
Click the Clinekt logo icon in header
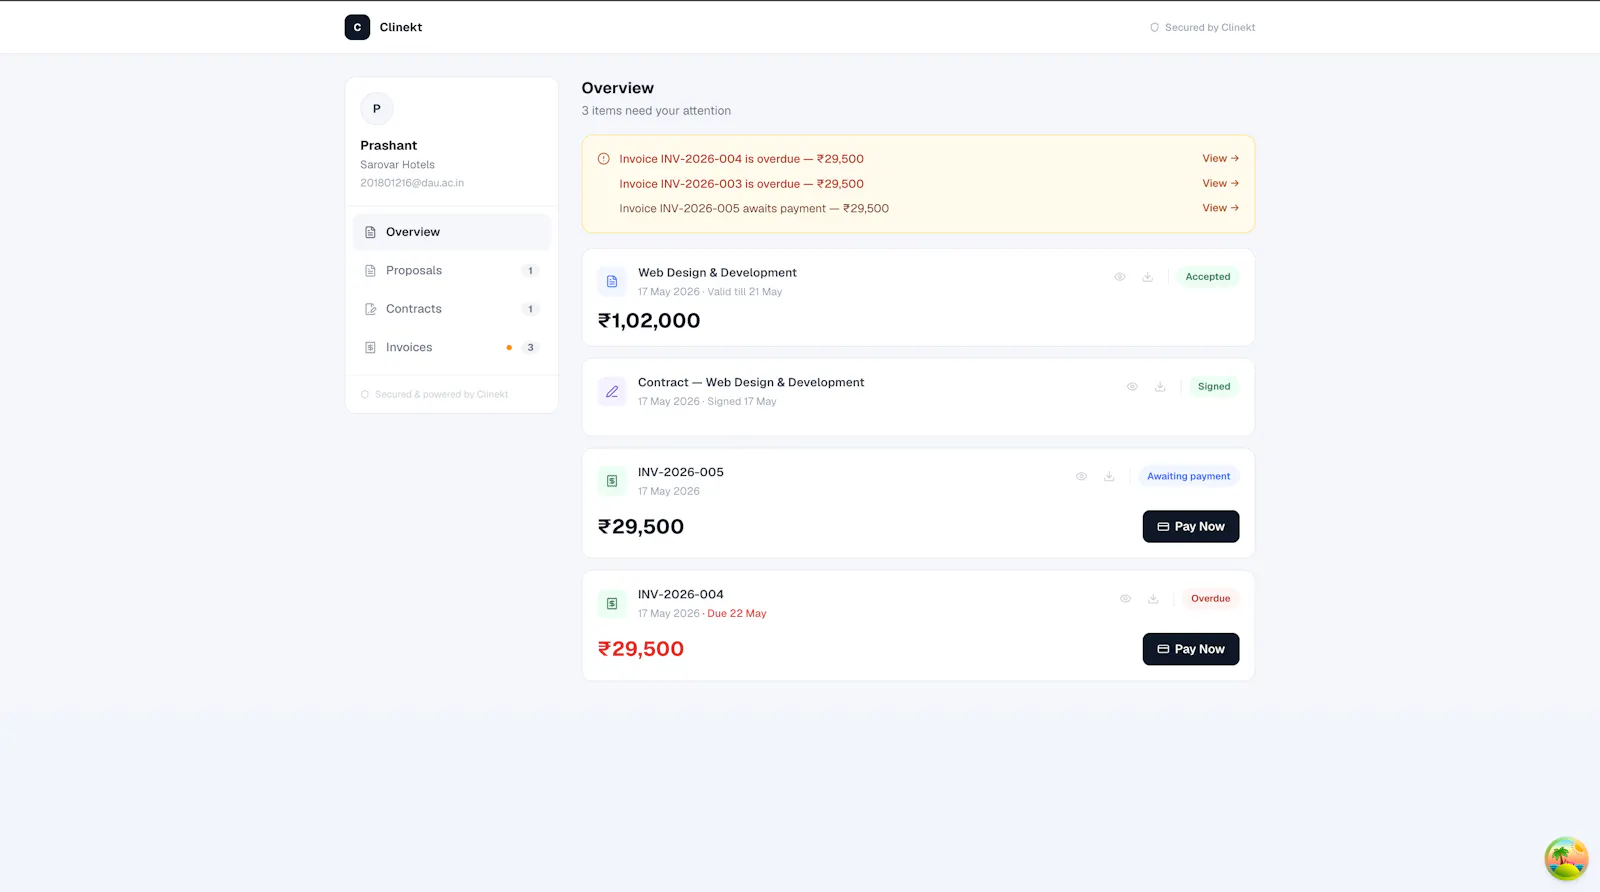point(357,27)
